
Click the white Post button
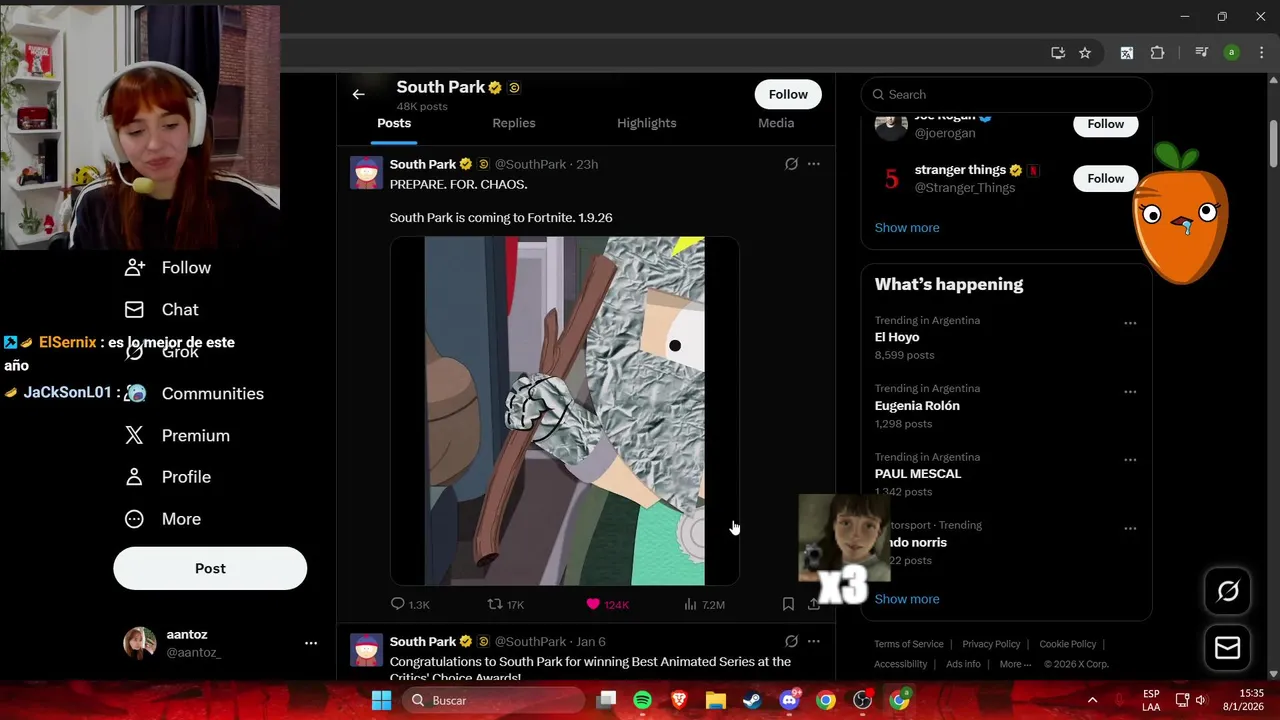pyautogui.click(x=210, y=568)
